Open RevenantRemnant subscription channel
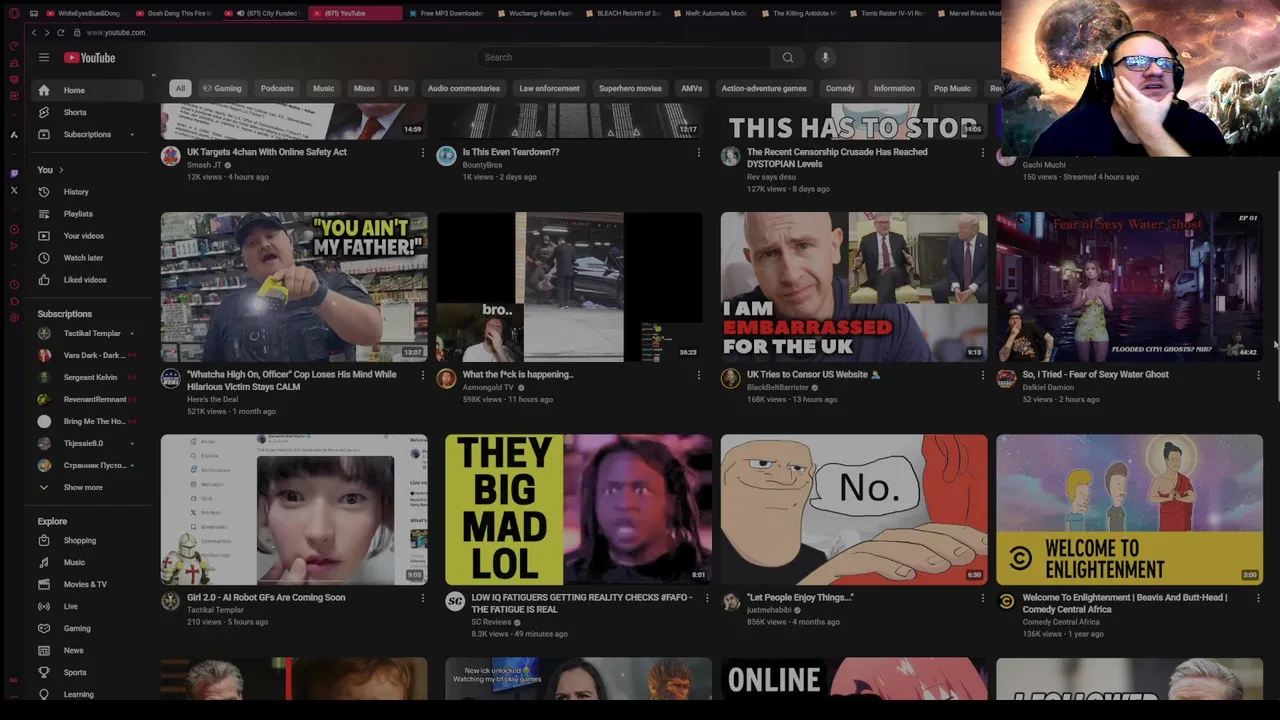The width and height of the screenshot is (1280, 720). tap(88, 400)
